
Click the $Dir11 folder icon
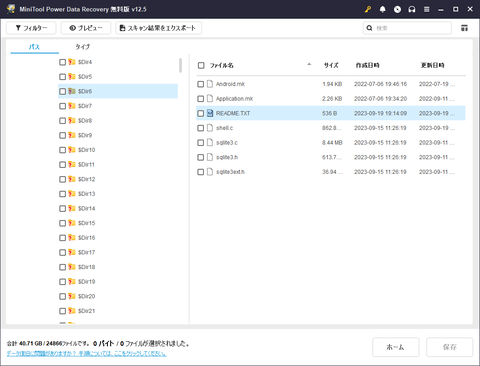click(x=72, y=164)
